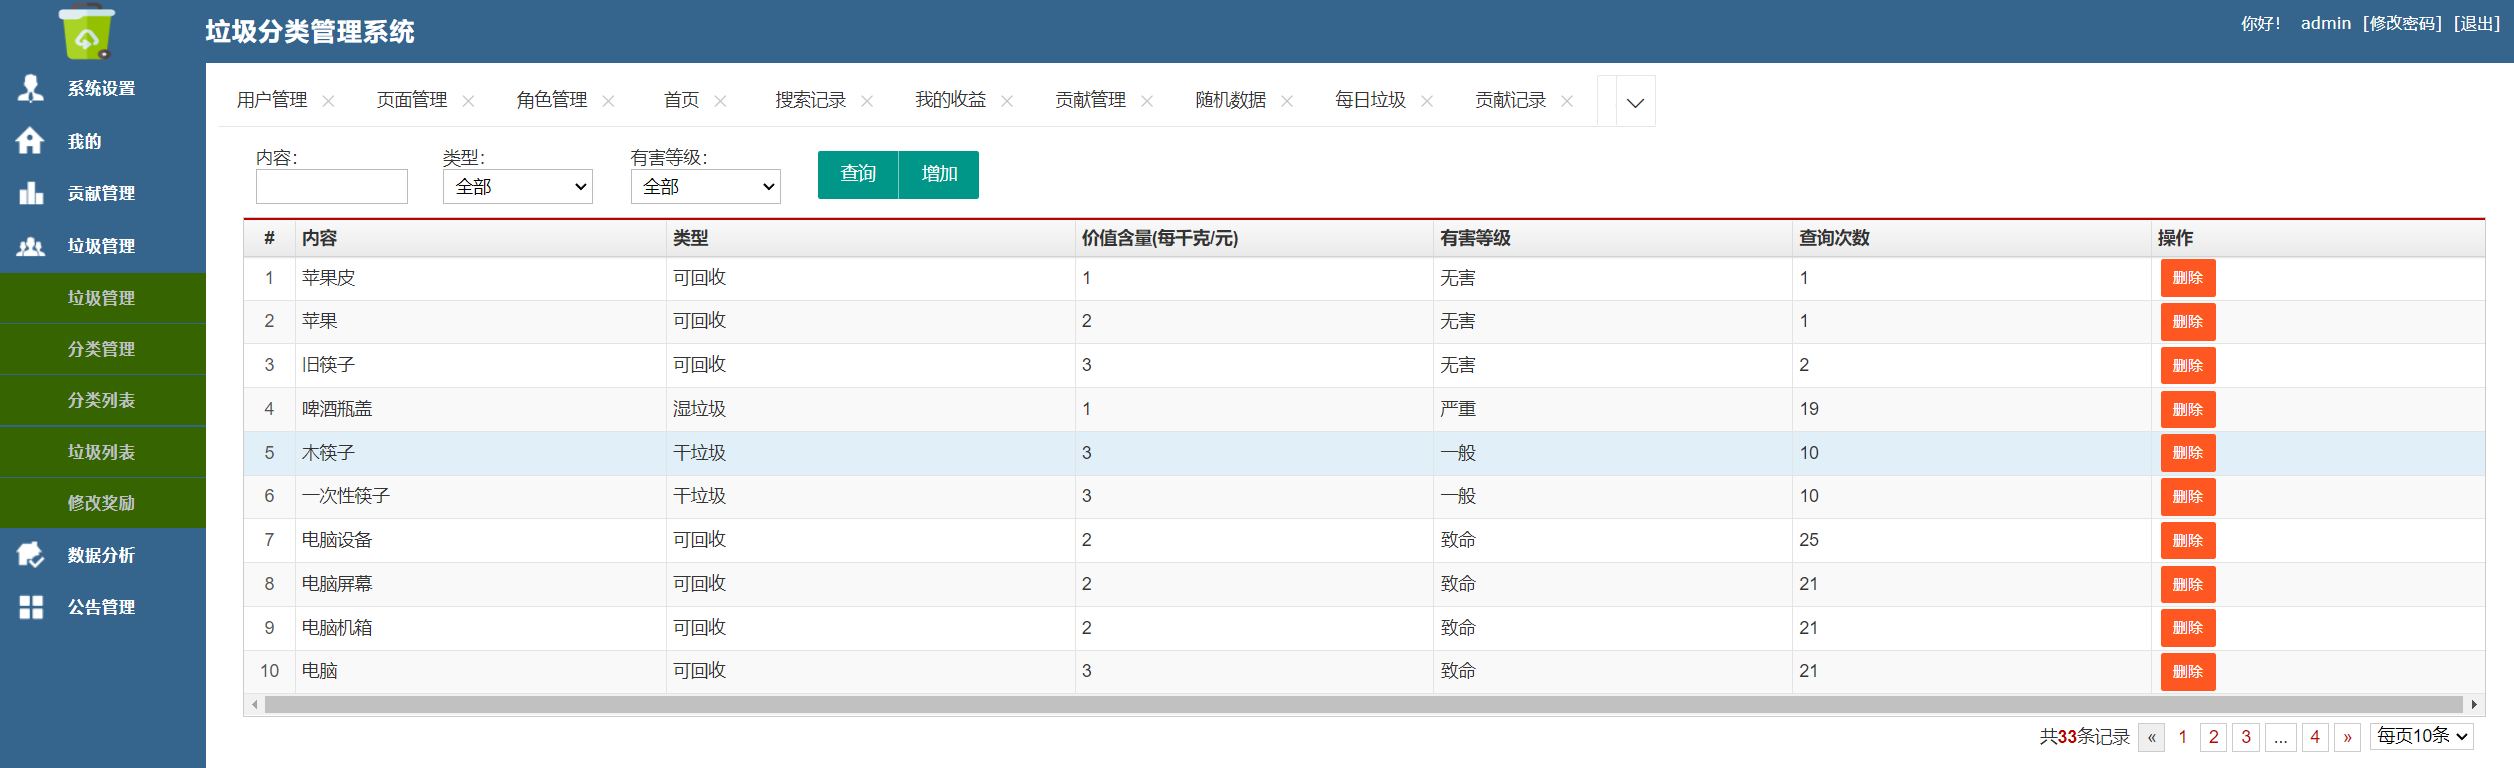Image resolution: width=2514 pixels, height=768 pixels.
Task: Switch to the 搜索记录 tab
Action: point(811,100)
